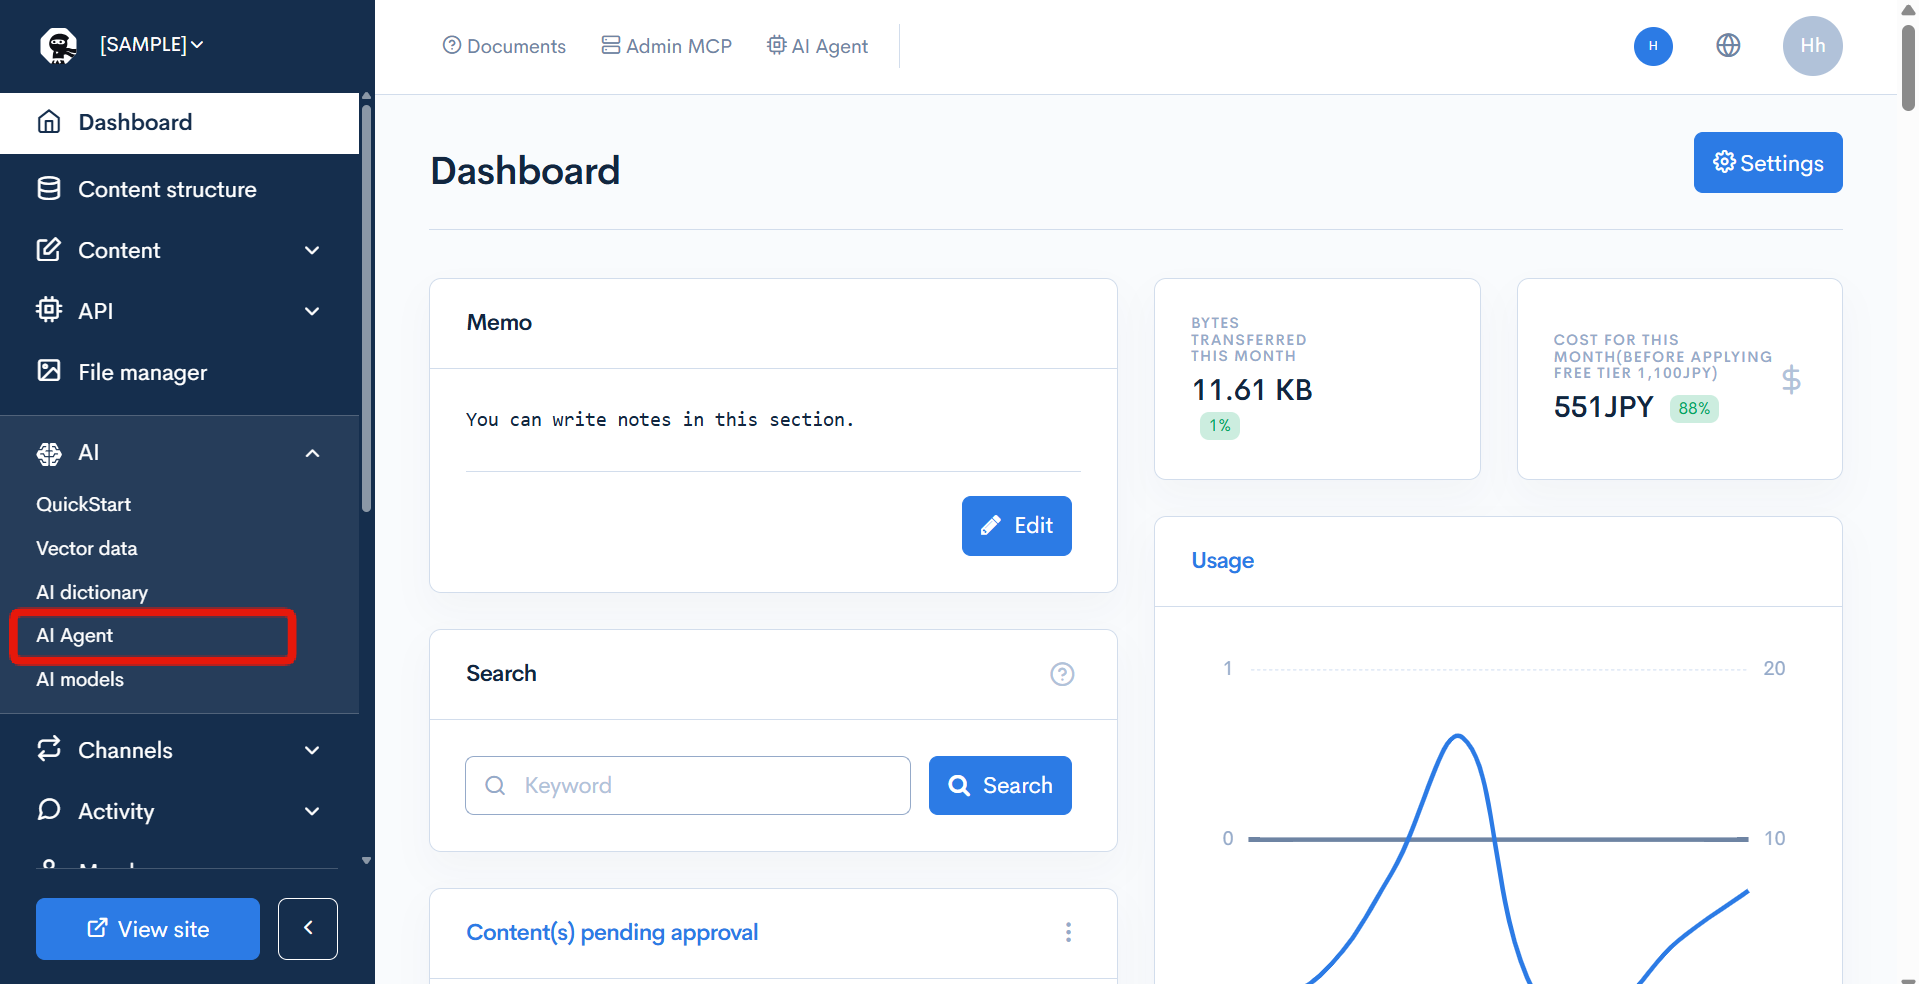Open the Hh user profile avatar
The width and height of the screenshot is (1919, 984).
[x=1812, y=46]
